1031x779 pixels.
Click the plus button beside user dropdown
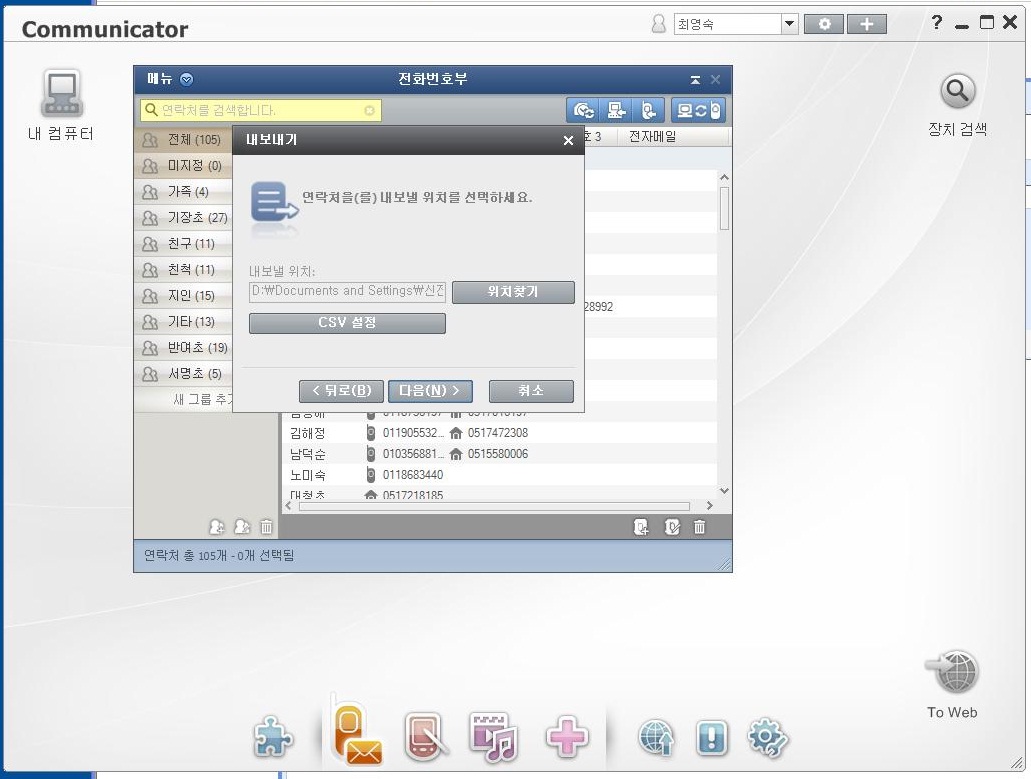(867, 24)
